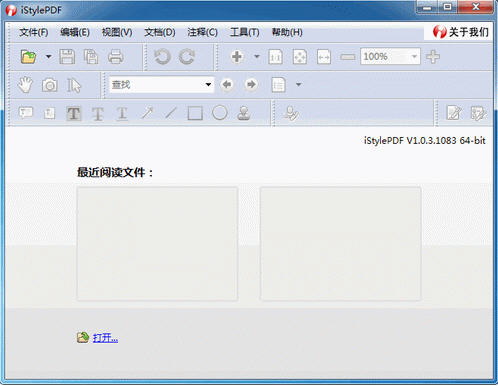The width and height of the screenshot is (498, 386).
Task: Click the first empty recent file thumbnail
Action: pos(157,244)
